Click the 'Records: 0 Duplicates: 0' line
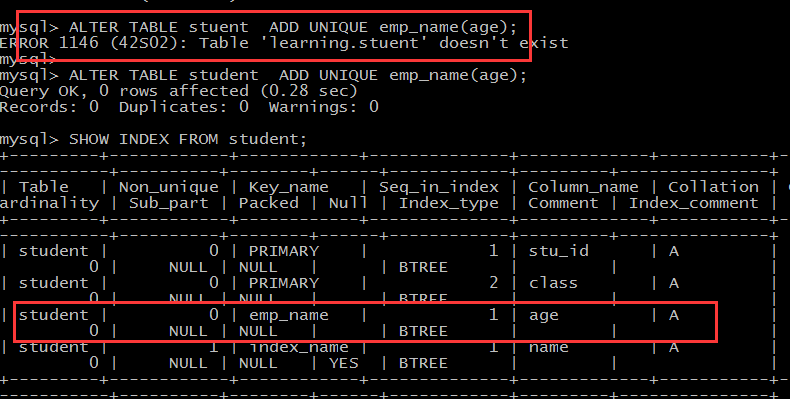 point(124,107)
